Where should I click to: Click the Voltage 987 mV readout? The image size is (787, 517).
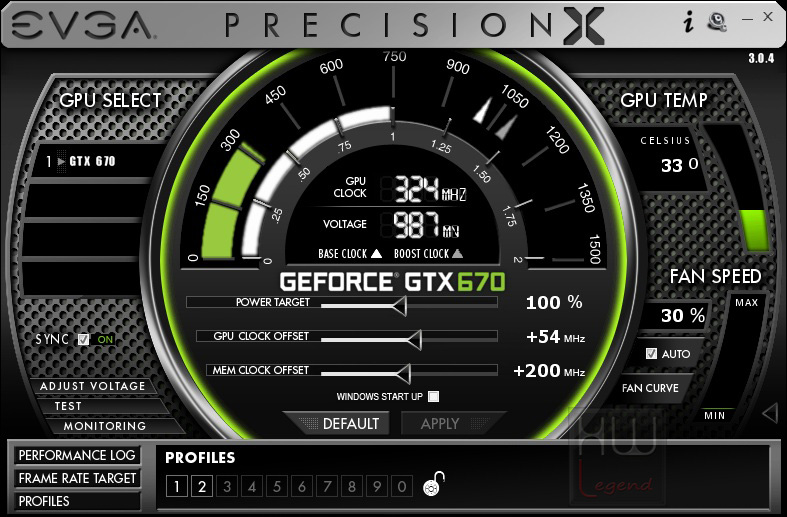426,225
